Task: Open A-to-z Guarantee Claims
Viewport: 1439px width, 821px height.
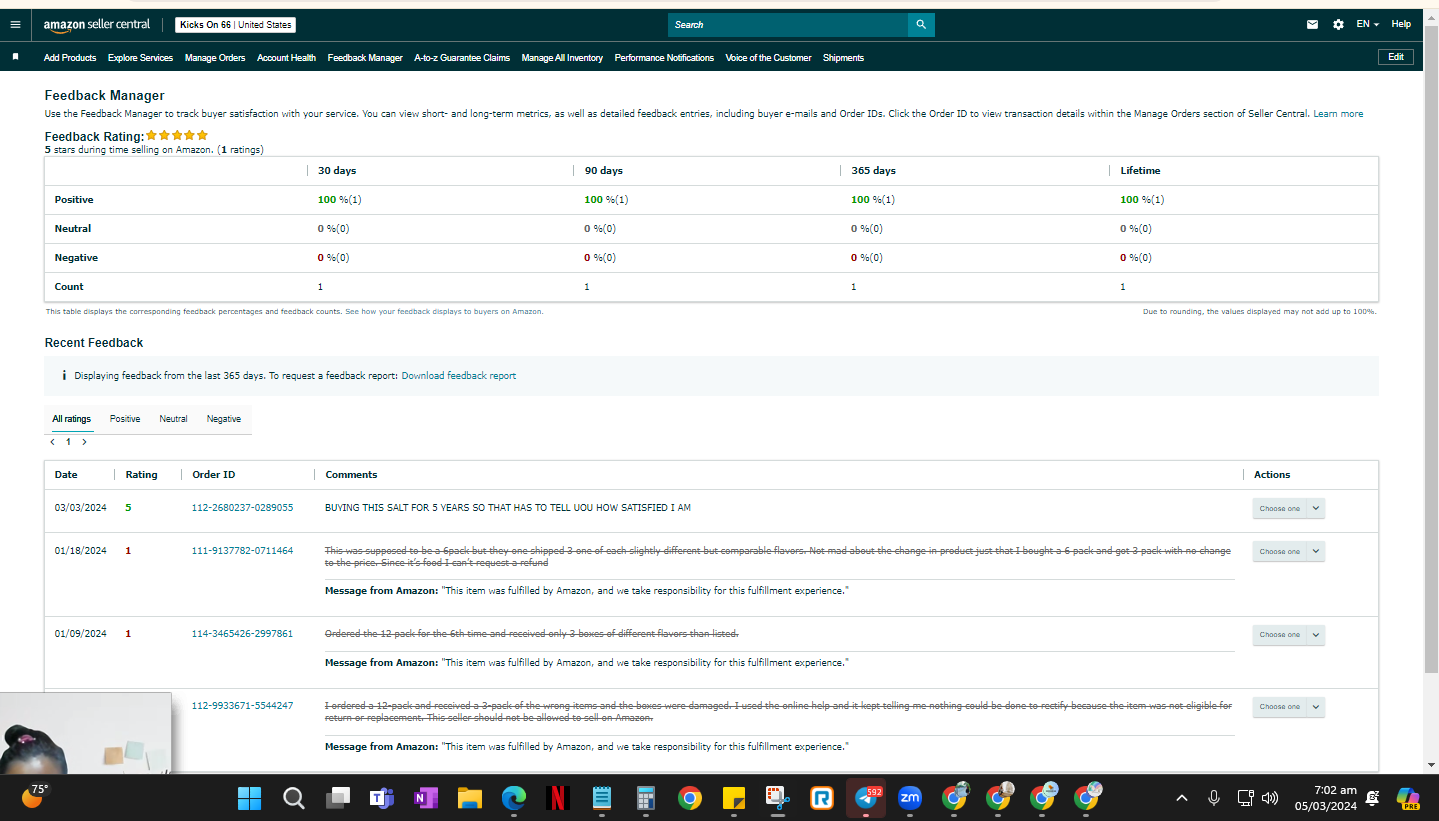Action: point(462,58)
